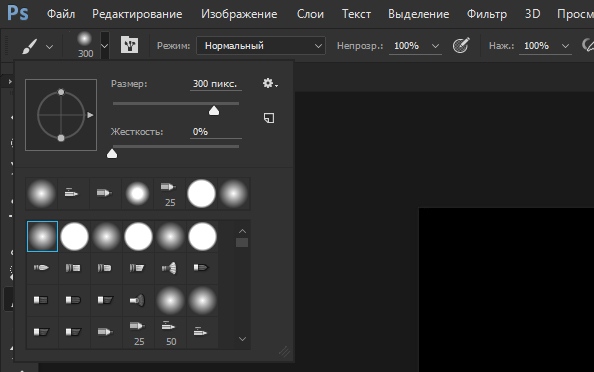
Task: Click the down arrow of brush list scrollbar
Action: 242,339
